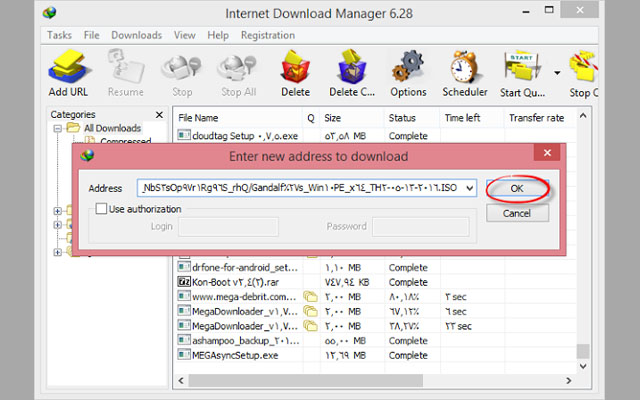Open the Help menu
The width and height of the screenshot is (640, 400).
pyautogui.click(x=218, y=35)
